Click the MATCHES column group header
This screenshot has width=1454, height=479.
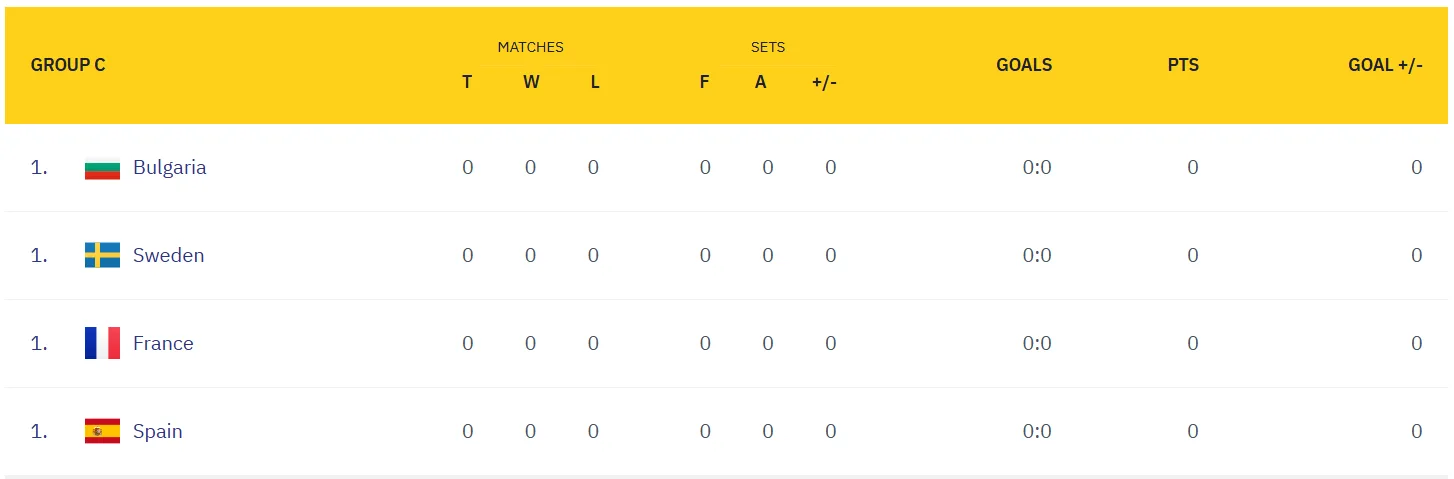530,47
